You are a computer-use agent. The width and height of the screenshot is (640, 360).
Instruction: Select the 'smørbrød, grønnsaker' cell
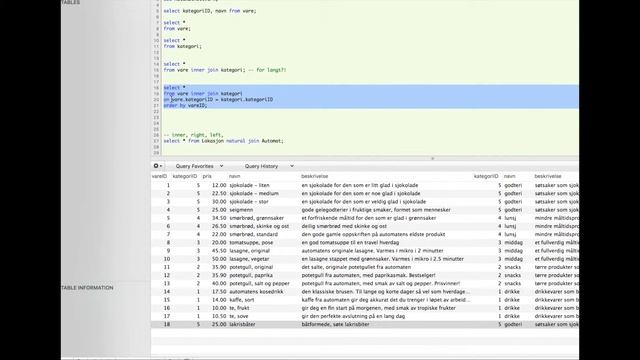click(256, 218)
